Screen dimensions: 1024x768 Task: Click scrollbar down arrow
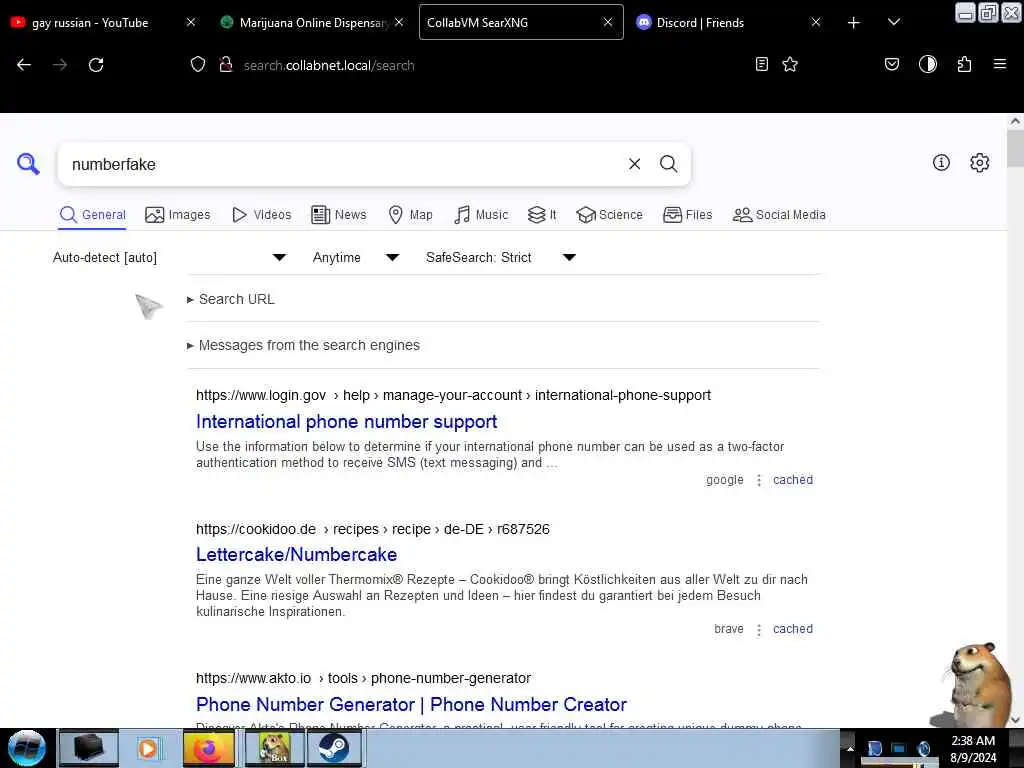pos(1015,720)
